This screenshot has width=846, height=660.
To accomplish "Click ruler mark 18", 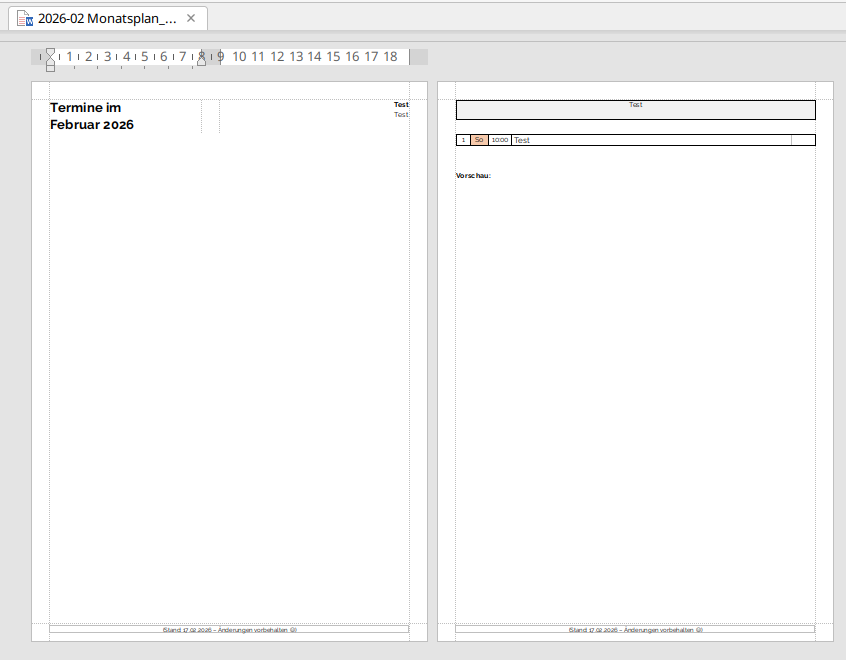I will click(390, 57).
